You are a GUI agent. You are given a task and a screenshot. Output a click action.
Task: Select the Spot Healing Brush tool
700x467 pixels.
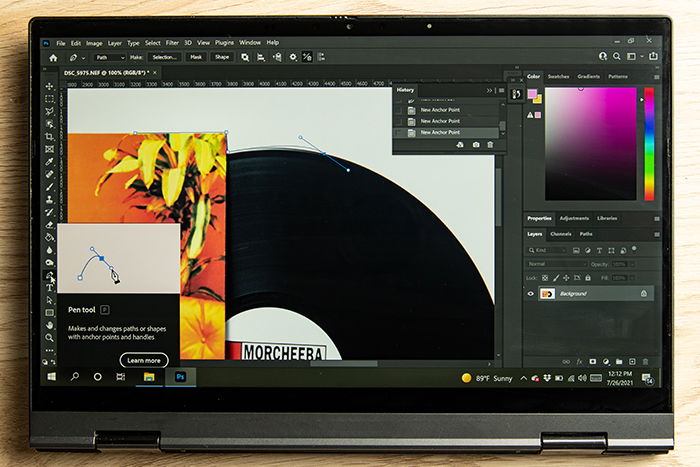[x=50, y=174]
